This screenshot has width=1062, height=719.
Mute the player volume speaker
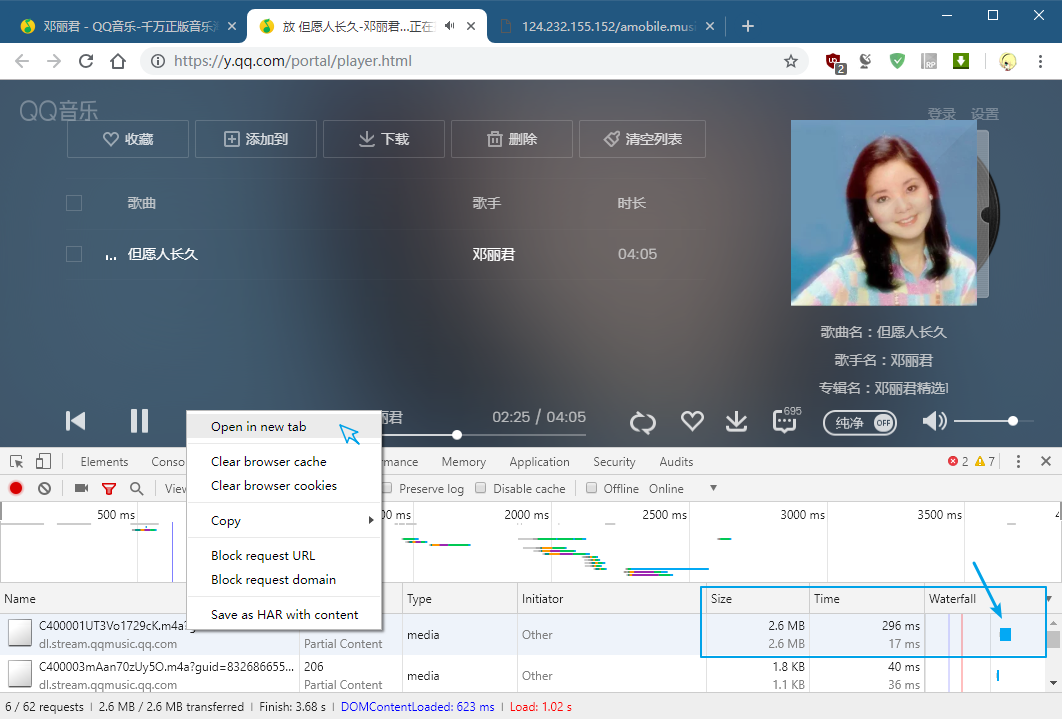pos(934,421)
